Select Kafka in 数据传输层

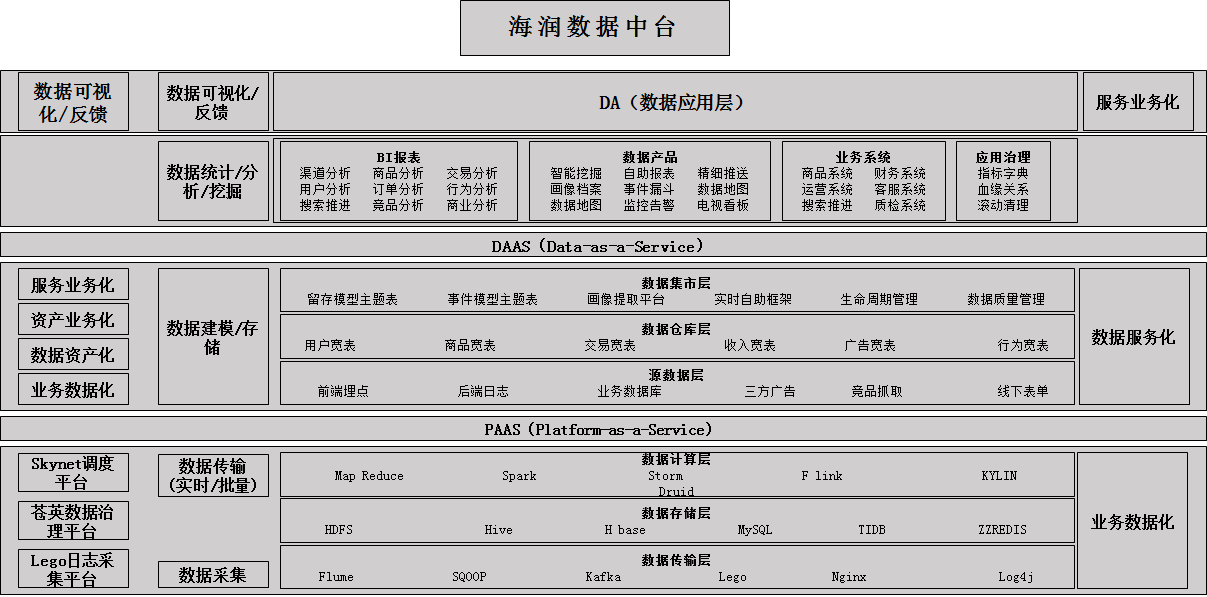point(603,577)
